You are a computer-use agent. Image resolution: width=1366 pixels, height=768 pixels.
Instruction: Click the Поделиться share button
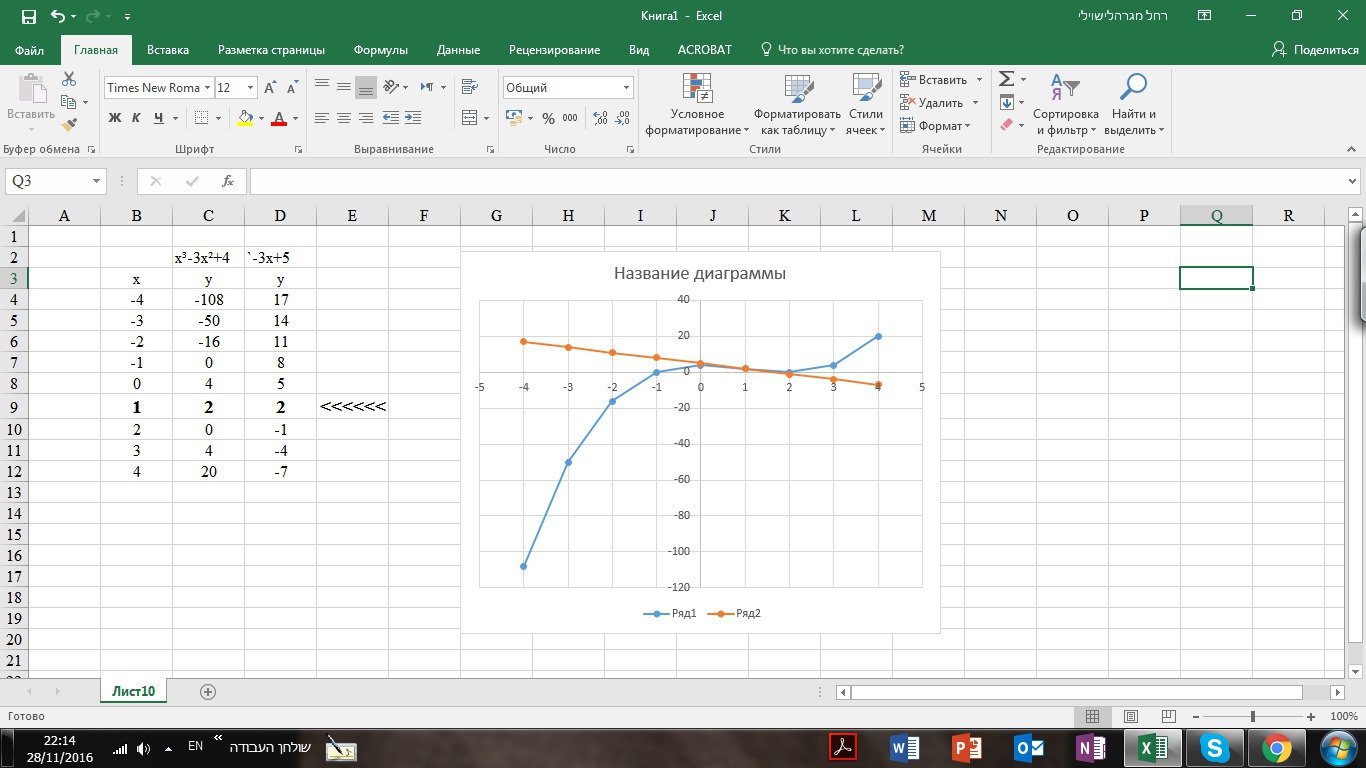pyautogui.click(x=1315, y=49)
